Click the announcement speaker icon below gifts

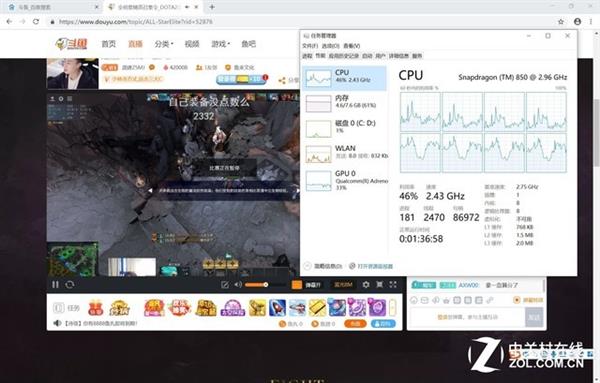click(x=57, y=323)
